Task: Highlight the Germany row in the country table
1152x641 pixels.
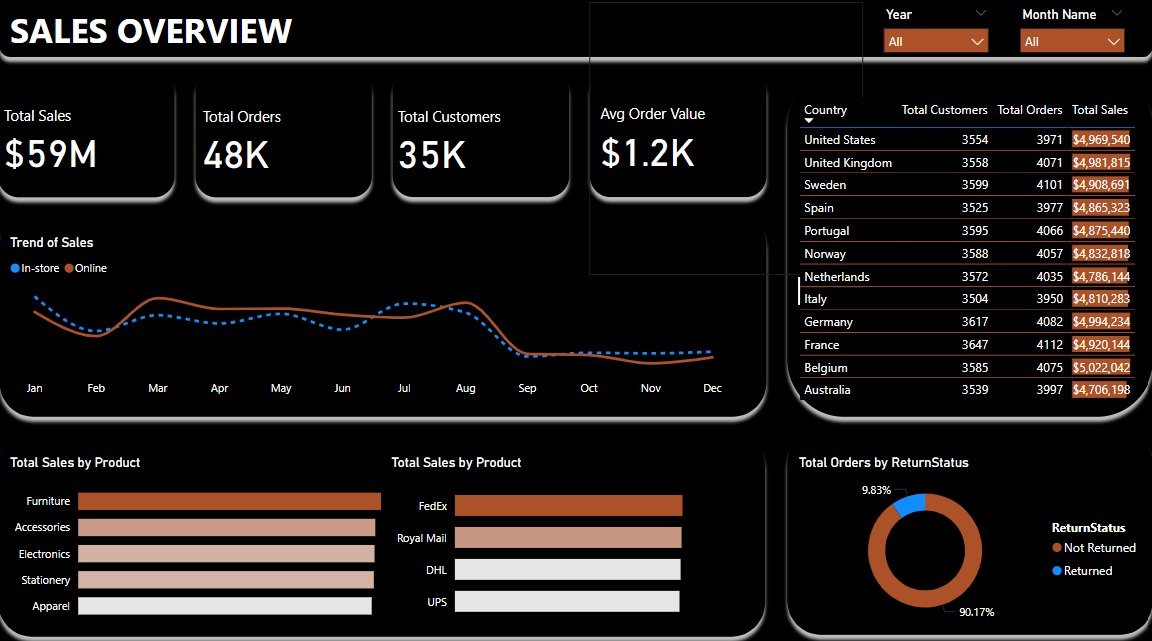Action: (x=900, y=321)
